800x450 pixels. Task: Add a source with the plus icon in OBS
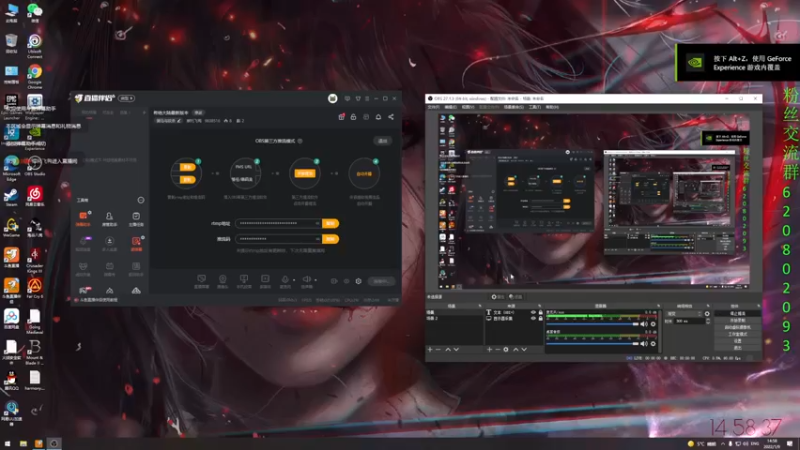(x=489, y=349)
